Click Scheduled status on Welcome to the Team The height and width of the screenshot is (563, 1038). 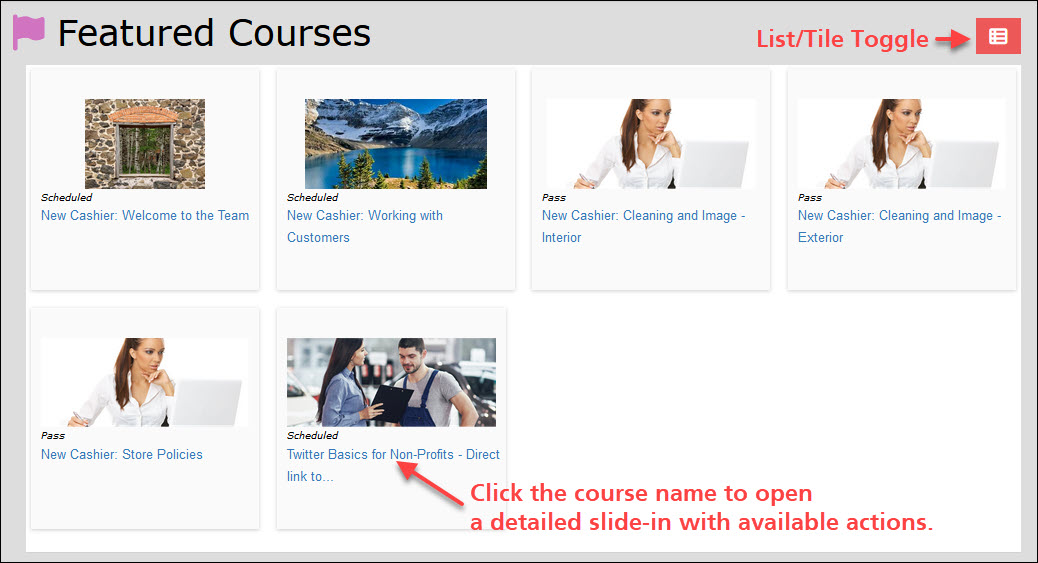pos(66,198)
